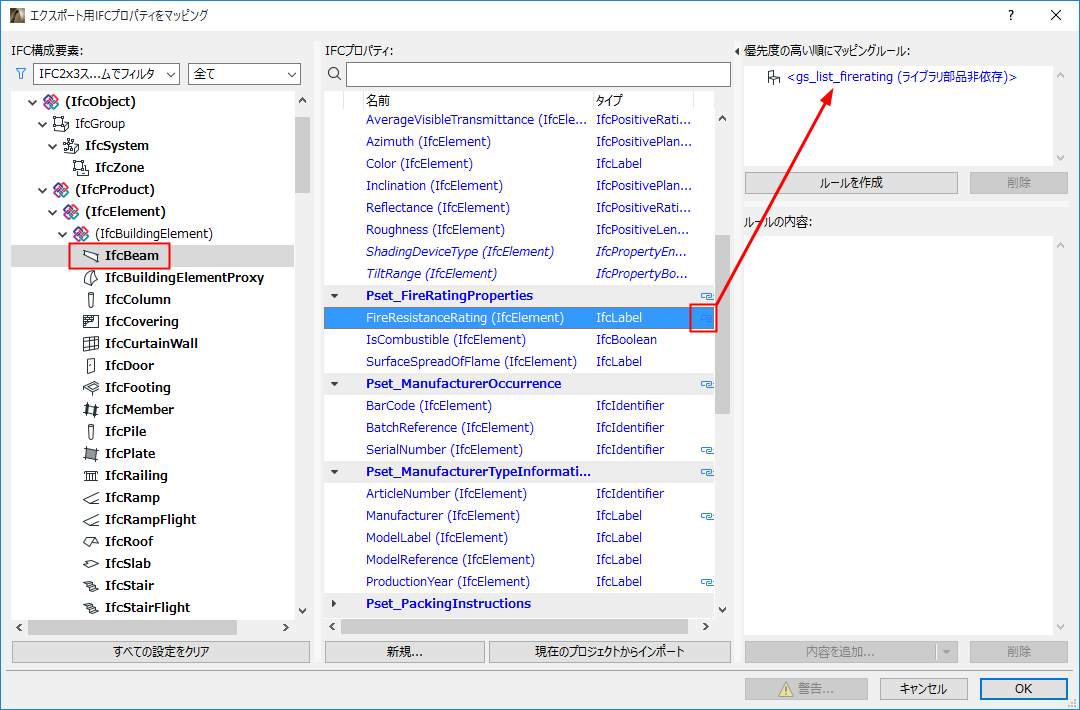Click link icon on Pset_ManufacturerOccurrence row

(707, 384)
